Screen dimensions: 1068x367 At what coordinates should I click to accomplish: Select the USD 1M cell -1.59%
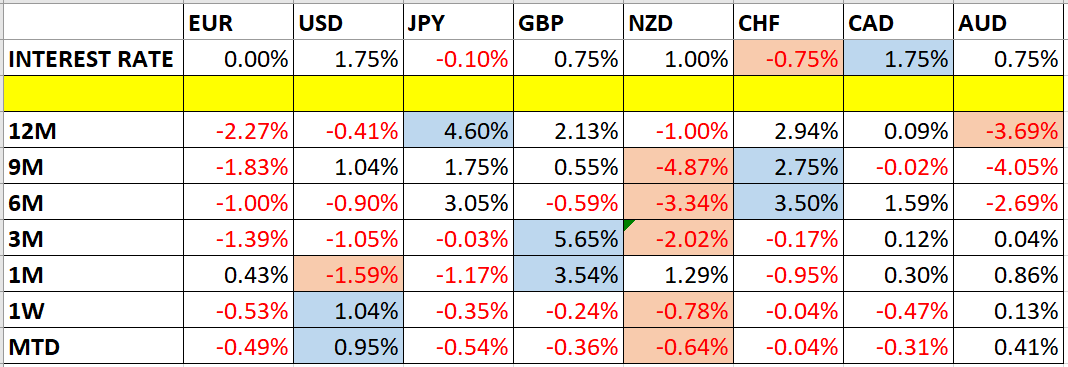pyautogui.click(x=348, y=276)
